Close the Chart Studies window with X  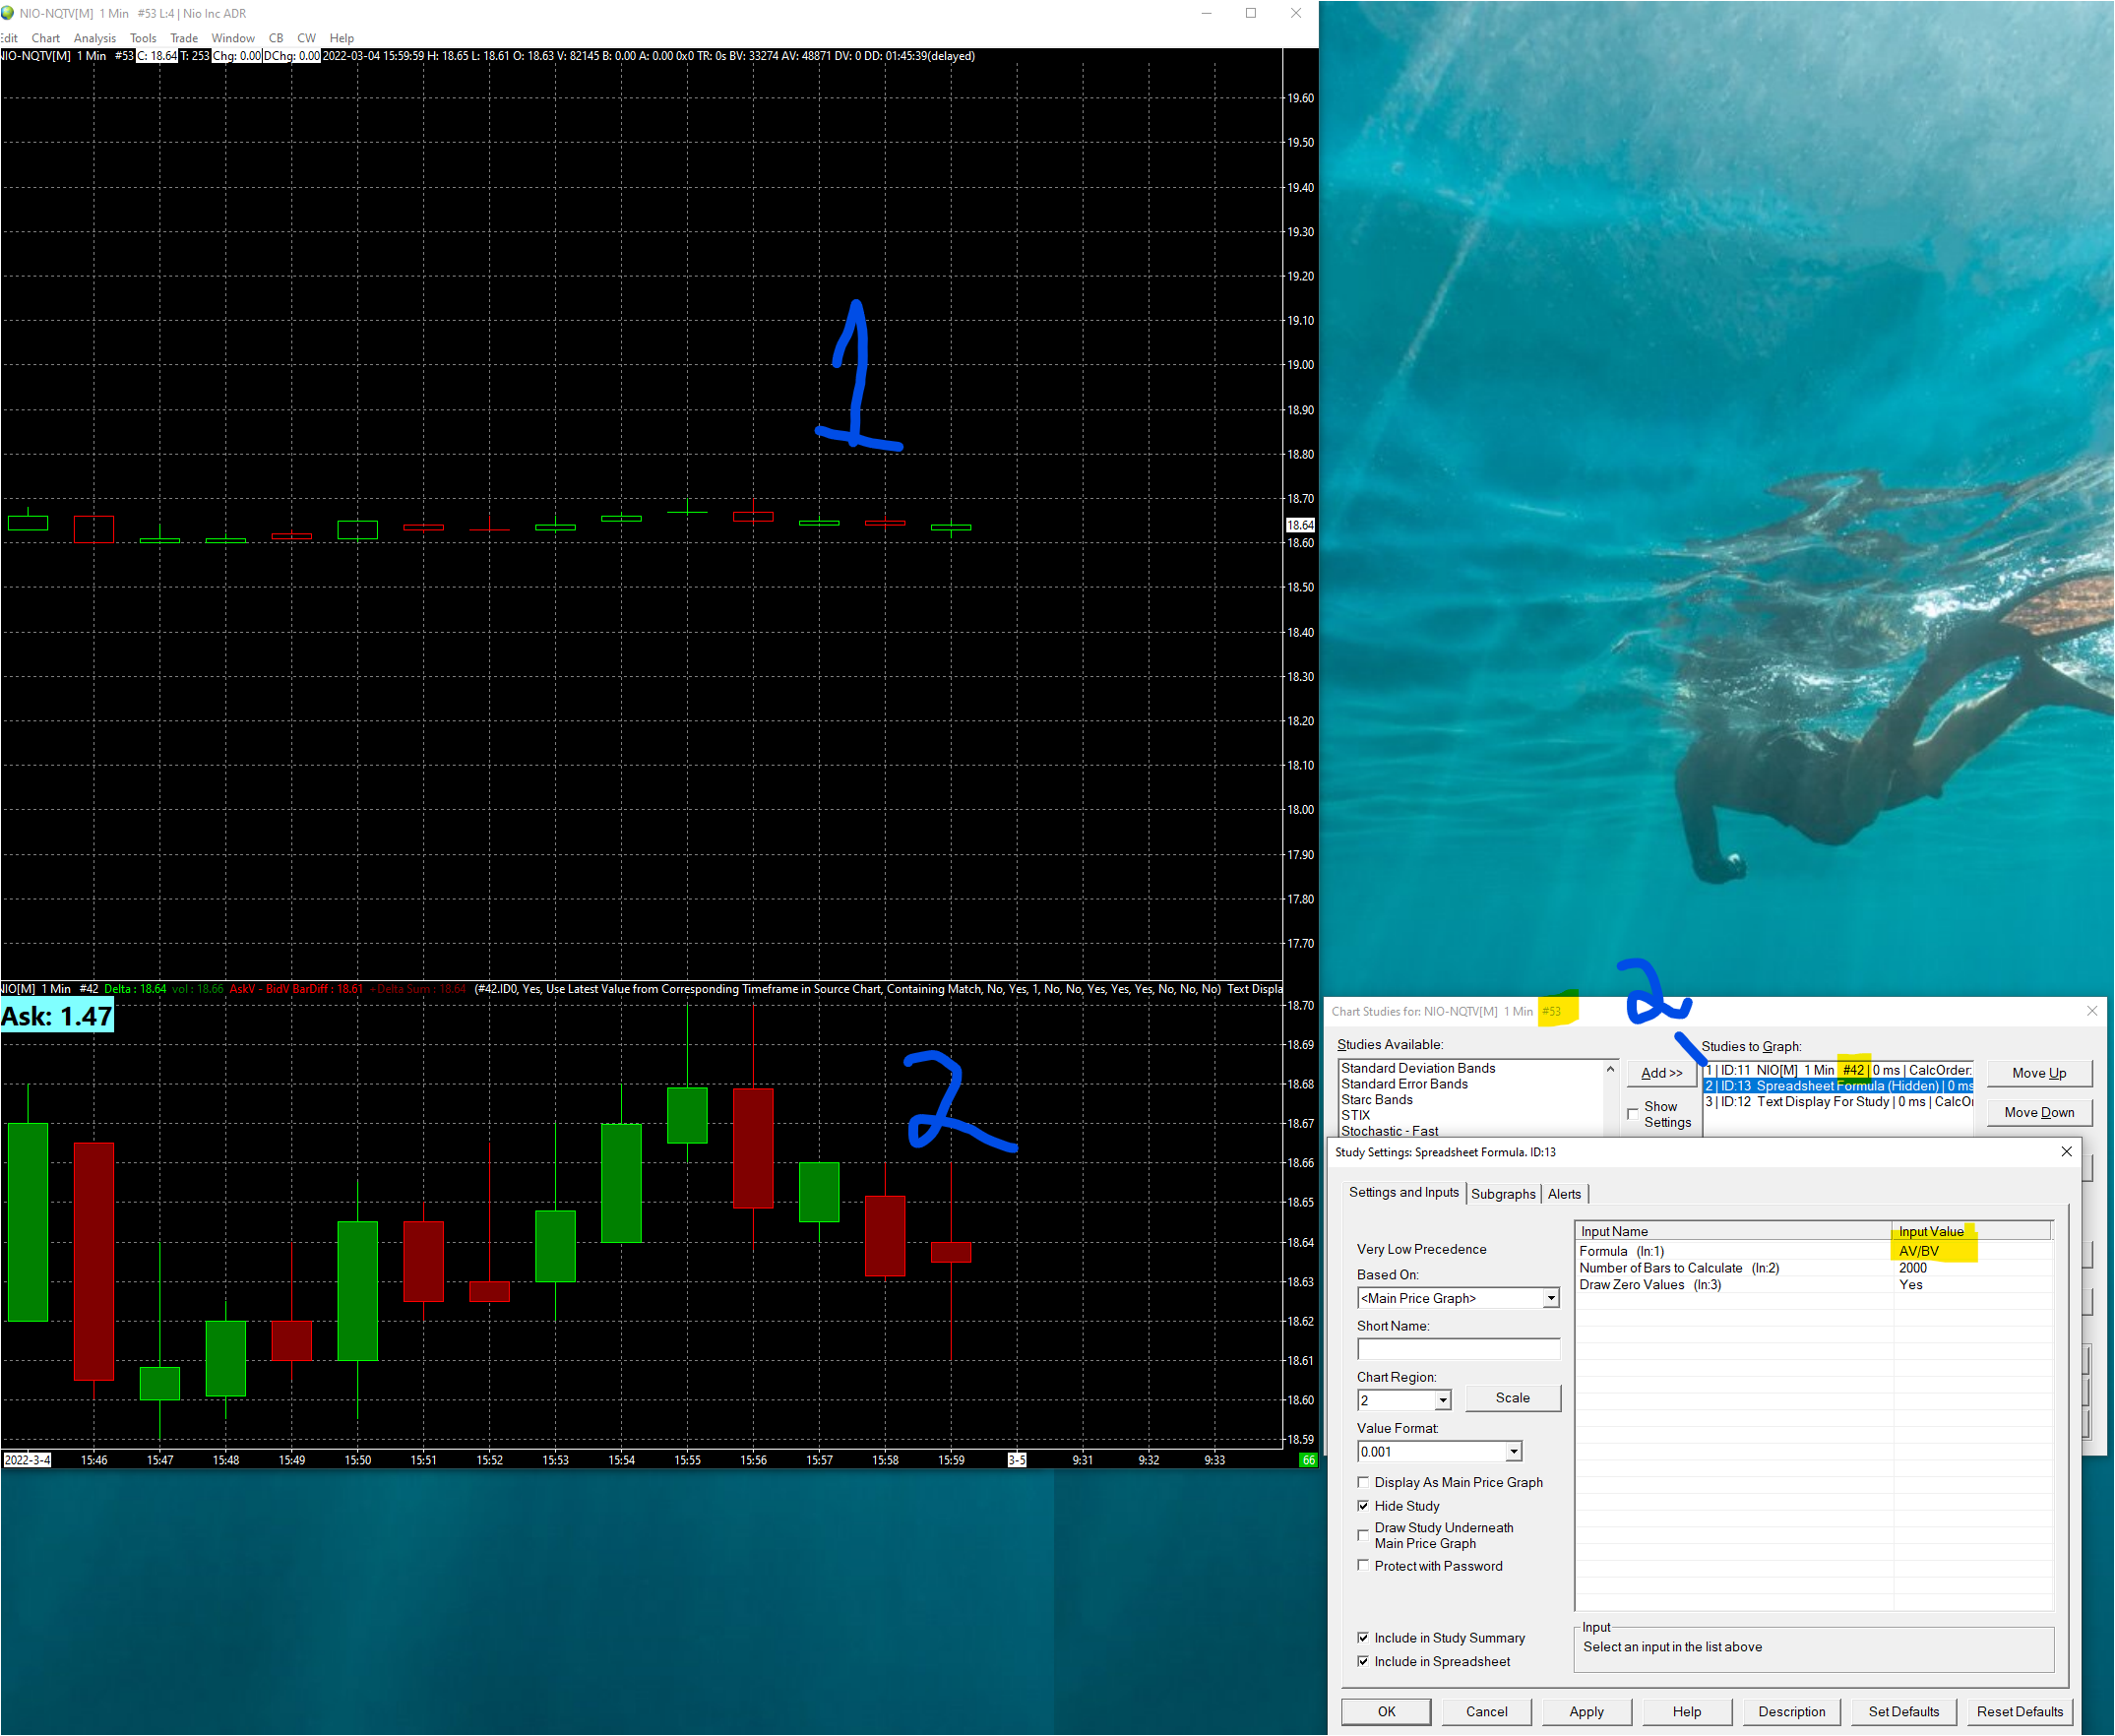[2091, 1011]
